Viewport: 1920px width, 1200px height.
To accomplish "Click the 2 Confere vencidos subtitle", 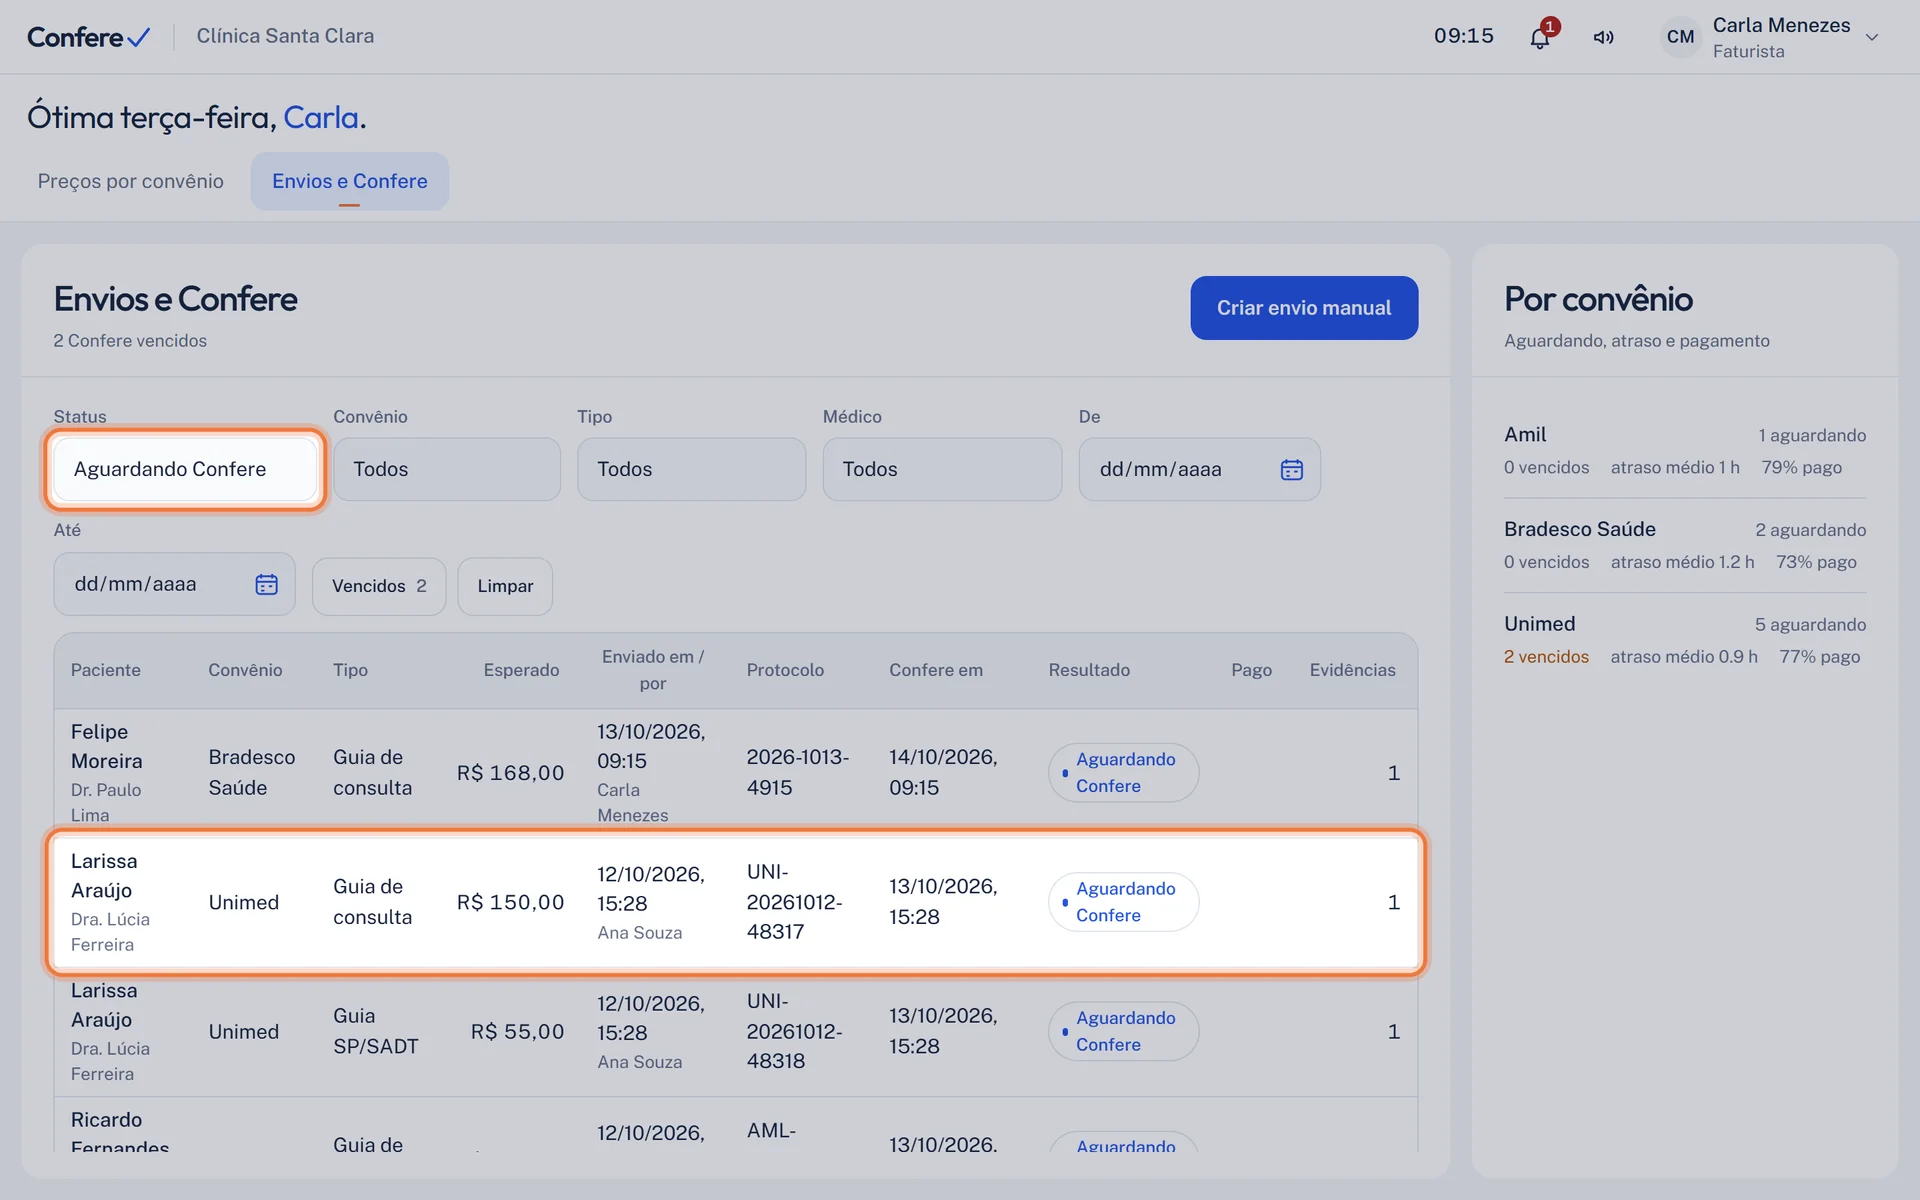I will (x=130, y=341).
